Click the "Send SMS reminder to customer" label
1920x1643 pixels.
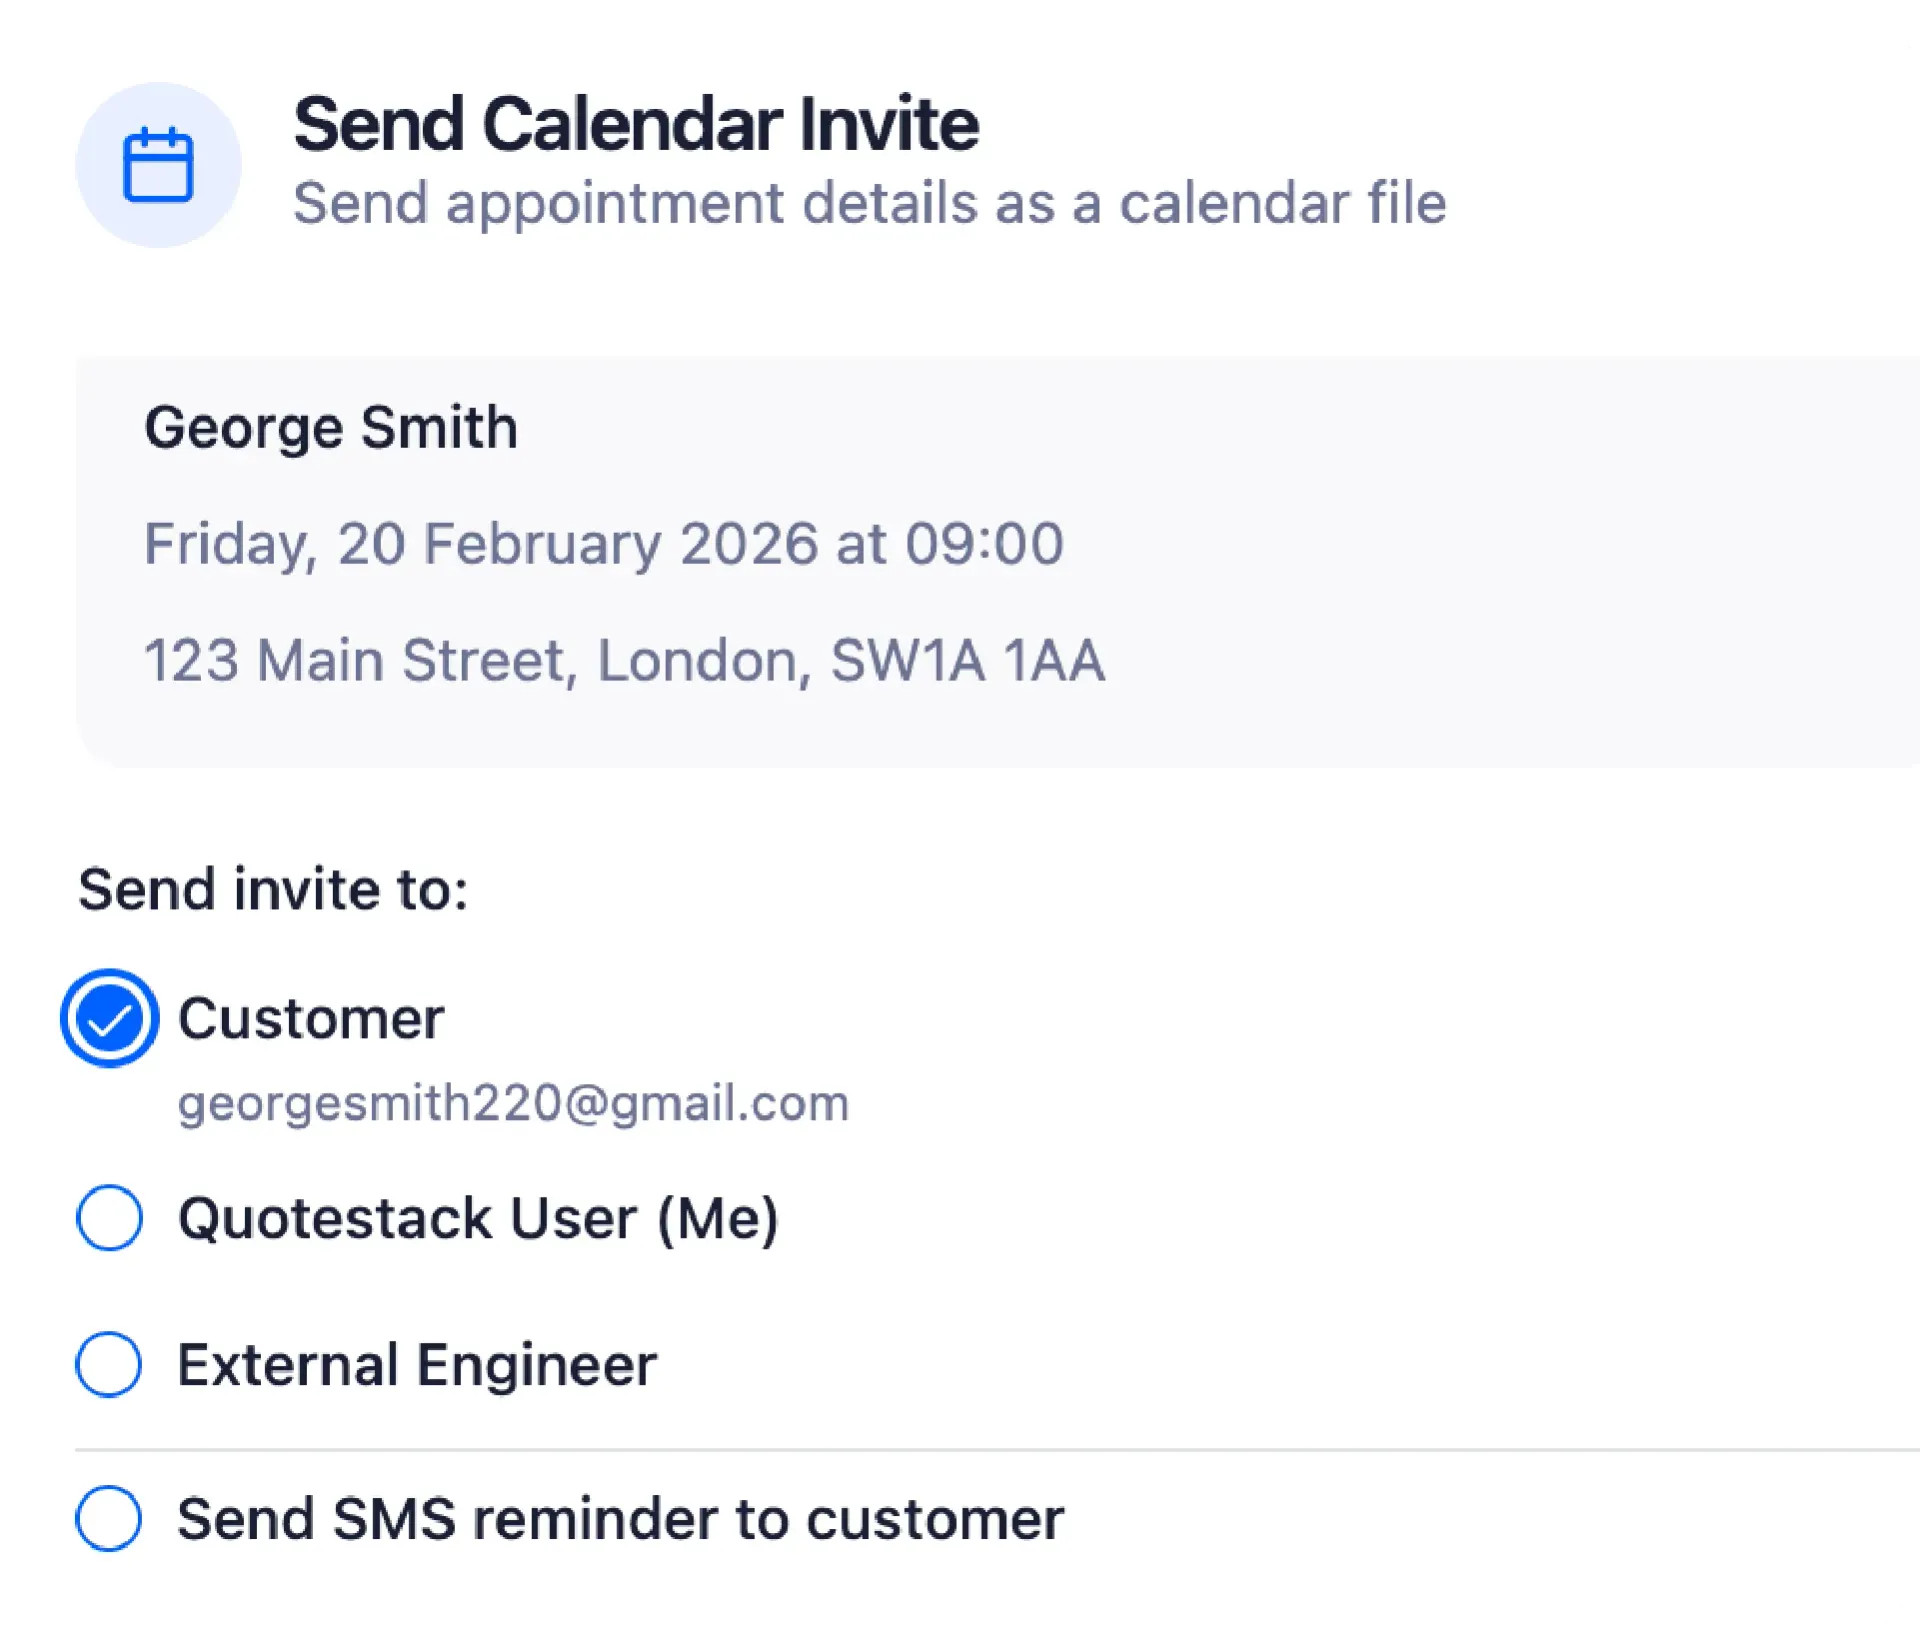click(x=620, y=1518)
